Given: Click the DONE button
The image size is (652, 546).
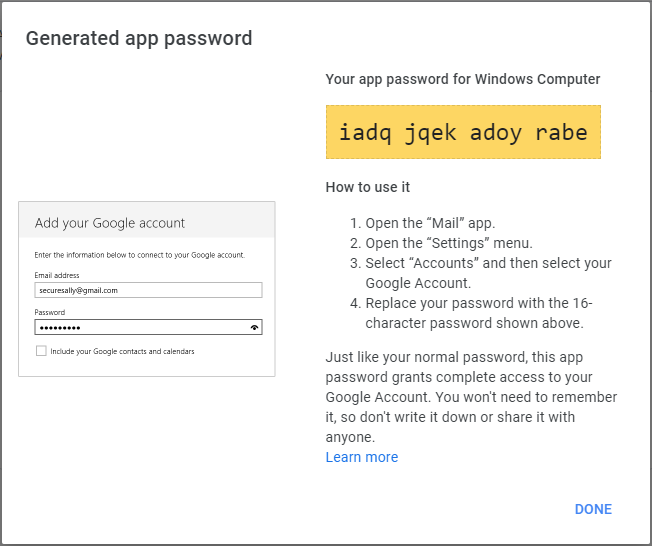Looking at the screenshot, I should (593, 509).
